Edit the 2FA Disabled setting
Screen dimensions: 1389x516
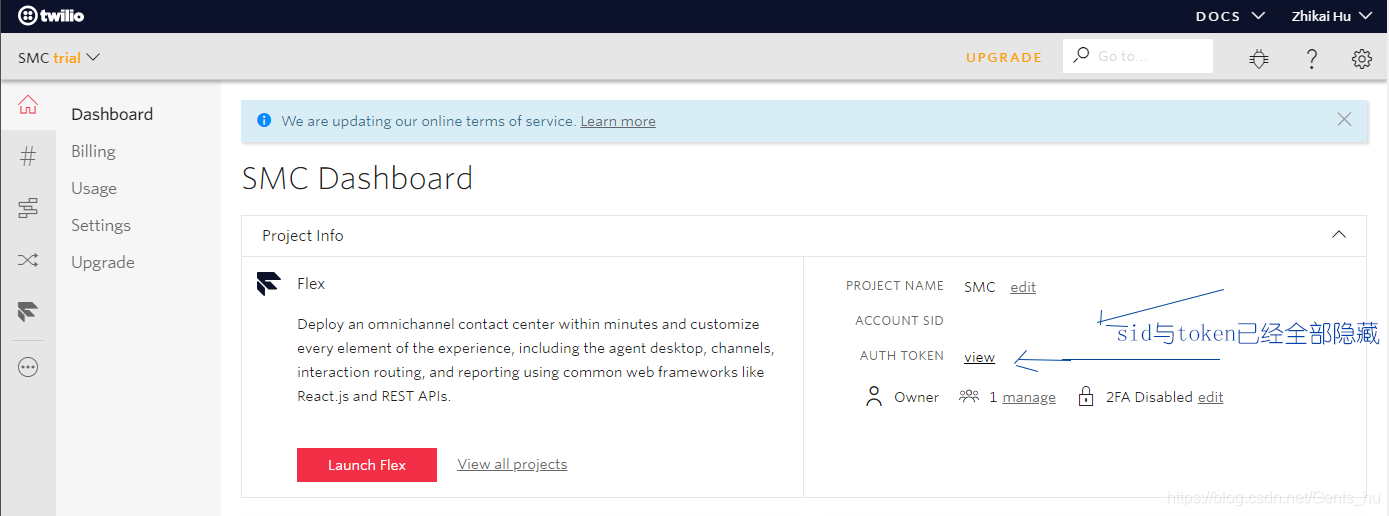coord(1211,397)
